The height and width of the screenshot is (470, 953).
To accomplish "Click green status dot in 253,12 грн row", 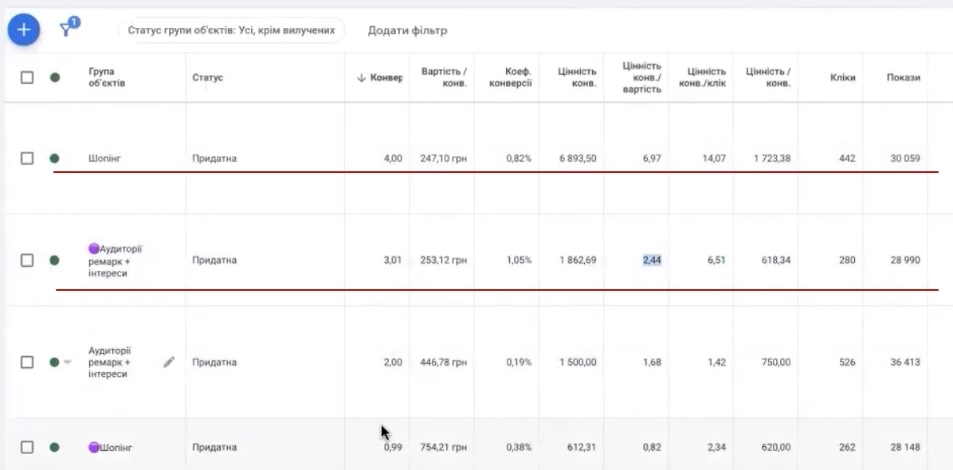I will coord(54,260).
